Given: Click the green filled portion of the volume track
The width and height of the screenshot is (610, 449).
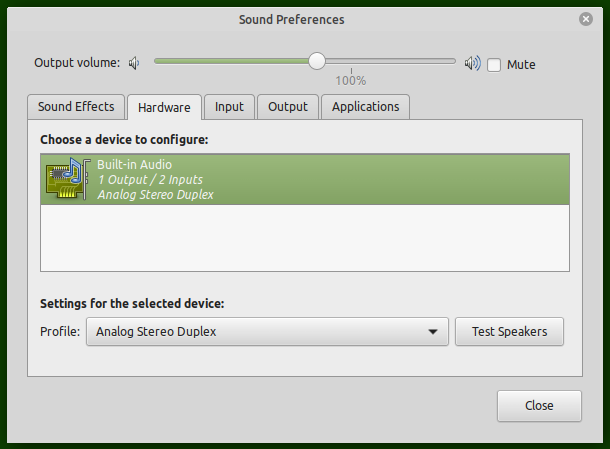Looking at the screenshot, I should tap(232, 61).
